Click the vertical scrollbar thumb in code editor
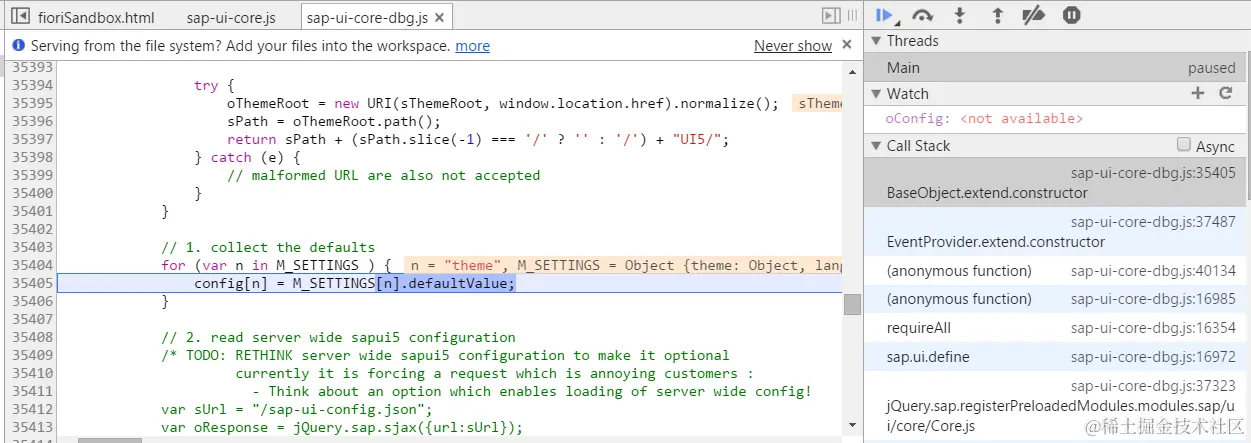The width and height of the screenshot is (1251, 443). click(852, 304)
